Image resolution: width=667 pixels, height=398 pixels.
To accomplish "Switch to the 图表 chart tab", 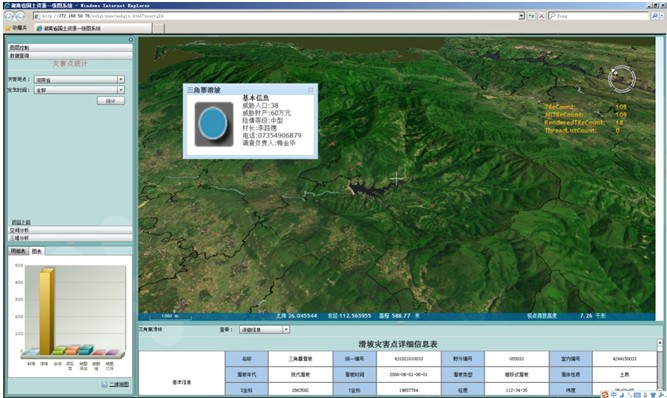I will coord(37,251).
